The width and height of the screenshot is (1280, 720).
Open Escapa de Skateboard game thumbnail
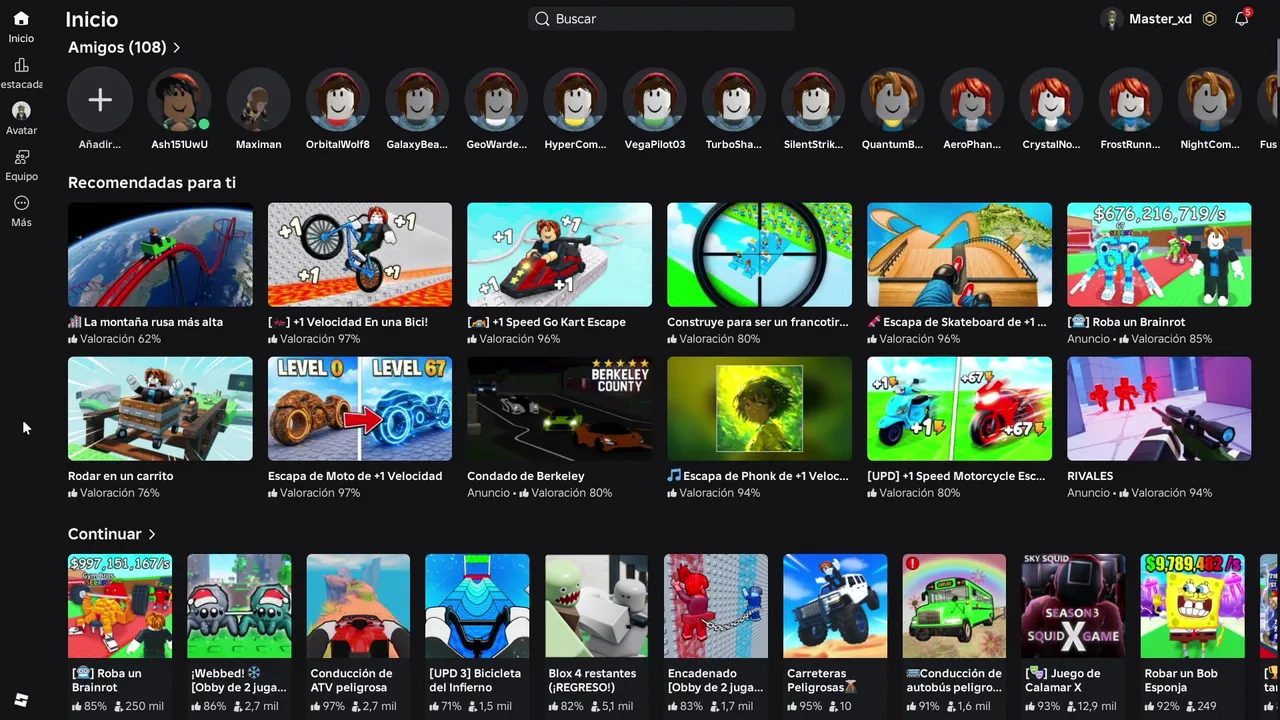coord(960,255)
